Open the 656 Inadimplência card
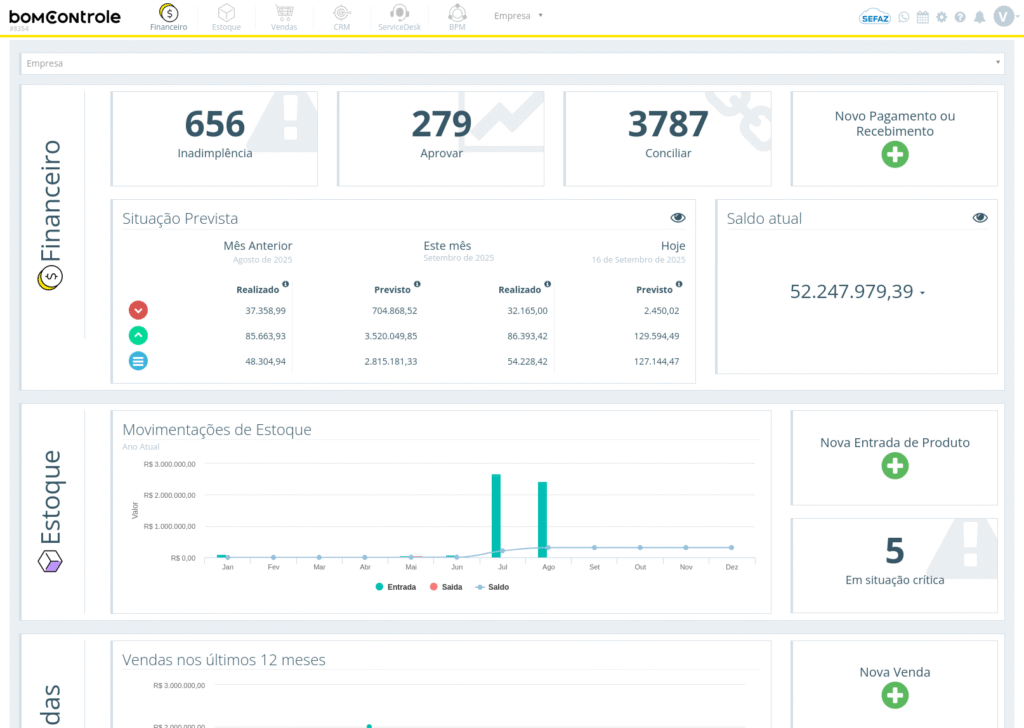The height and width of the screenshot is (728, 1024). tap(215, 138)
